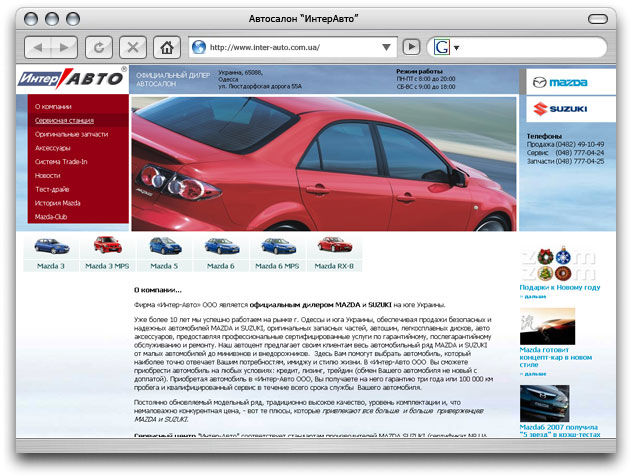Open the search engine dropdown arrow
632x476 pixels.
pyautogui.click(x=456, y=48)
